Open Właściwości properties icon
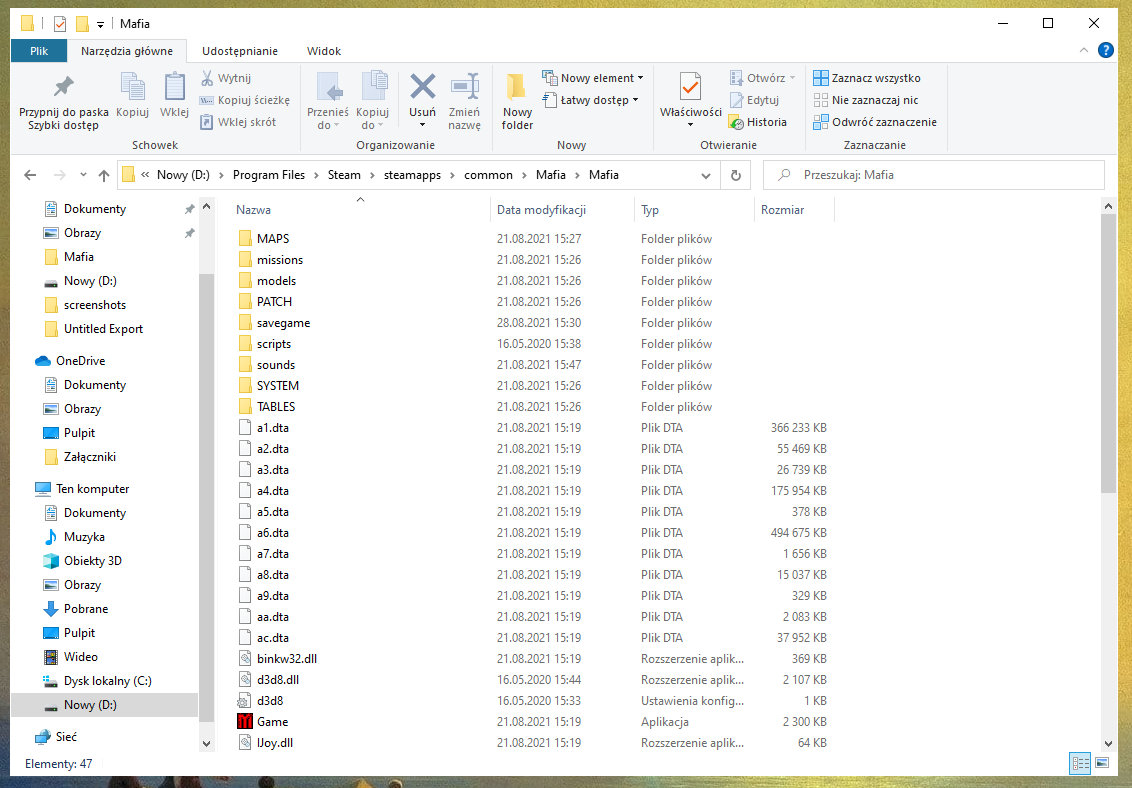The width and height of the screenshot is (1132, 788). click(690, 88)
